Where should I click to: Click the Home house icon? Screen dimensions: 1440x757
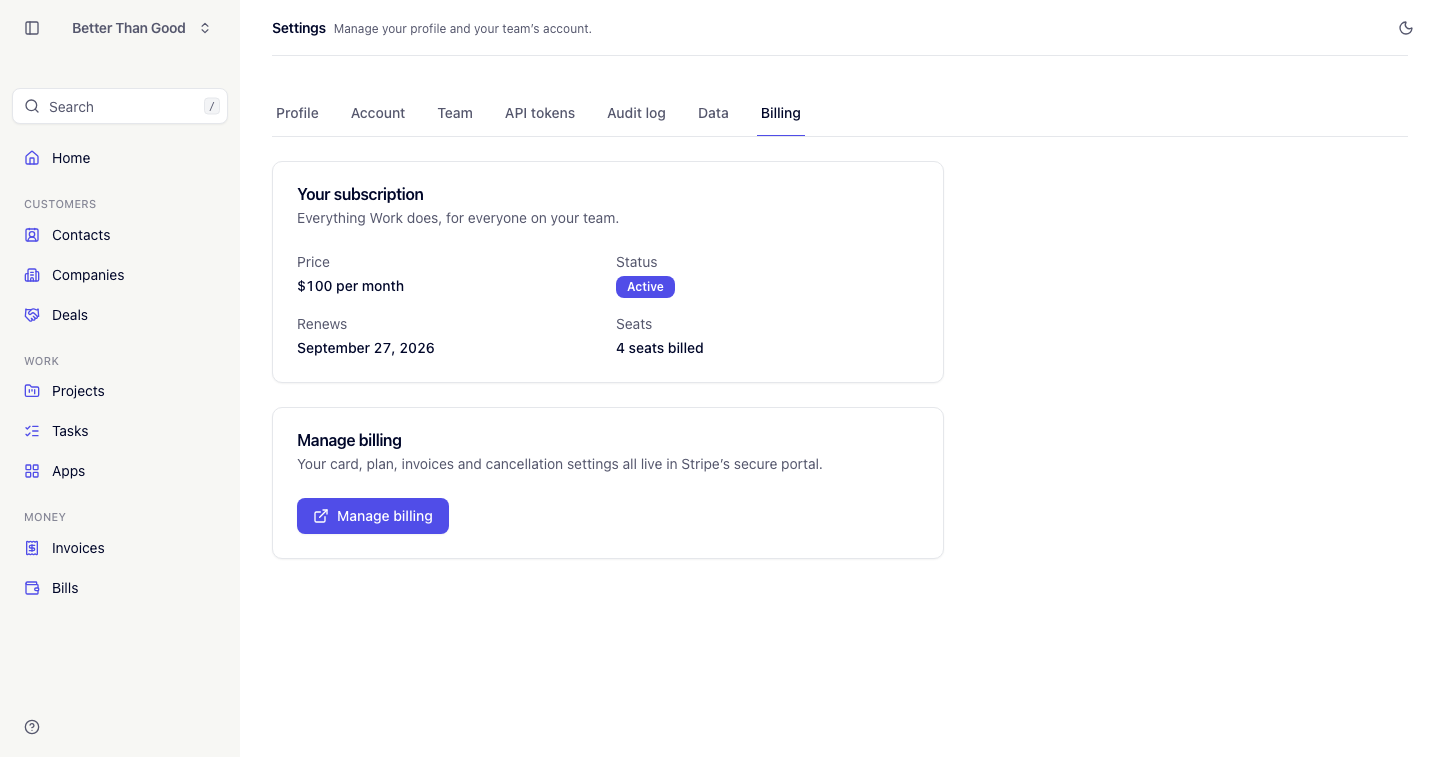pyautogui.click(x=32, y=158)
